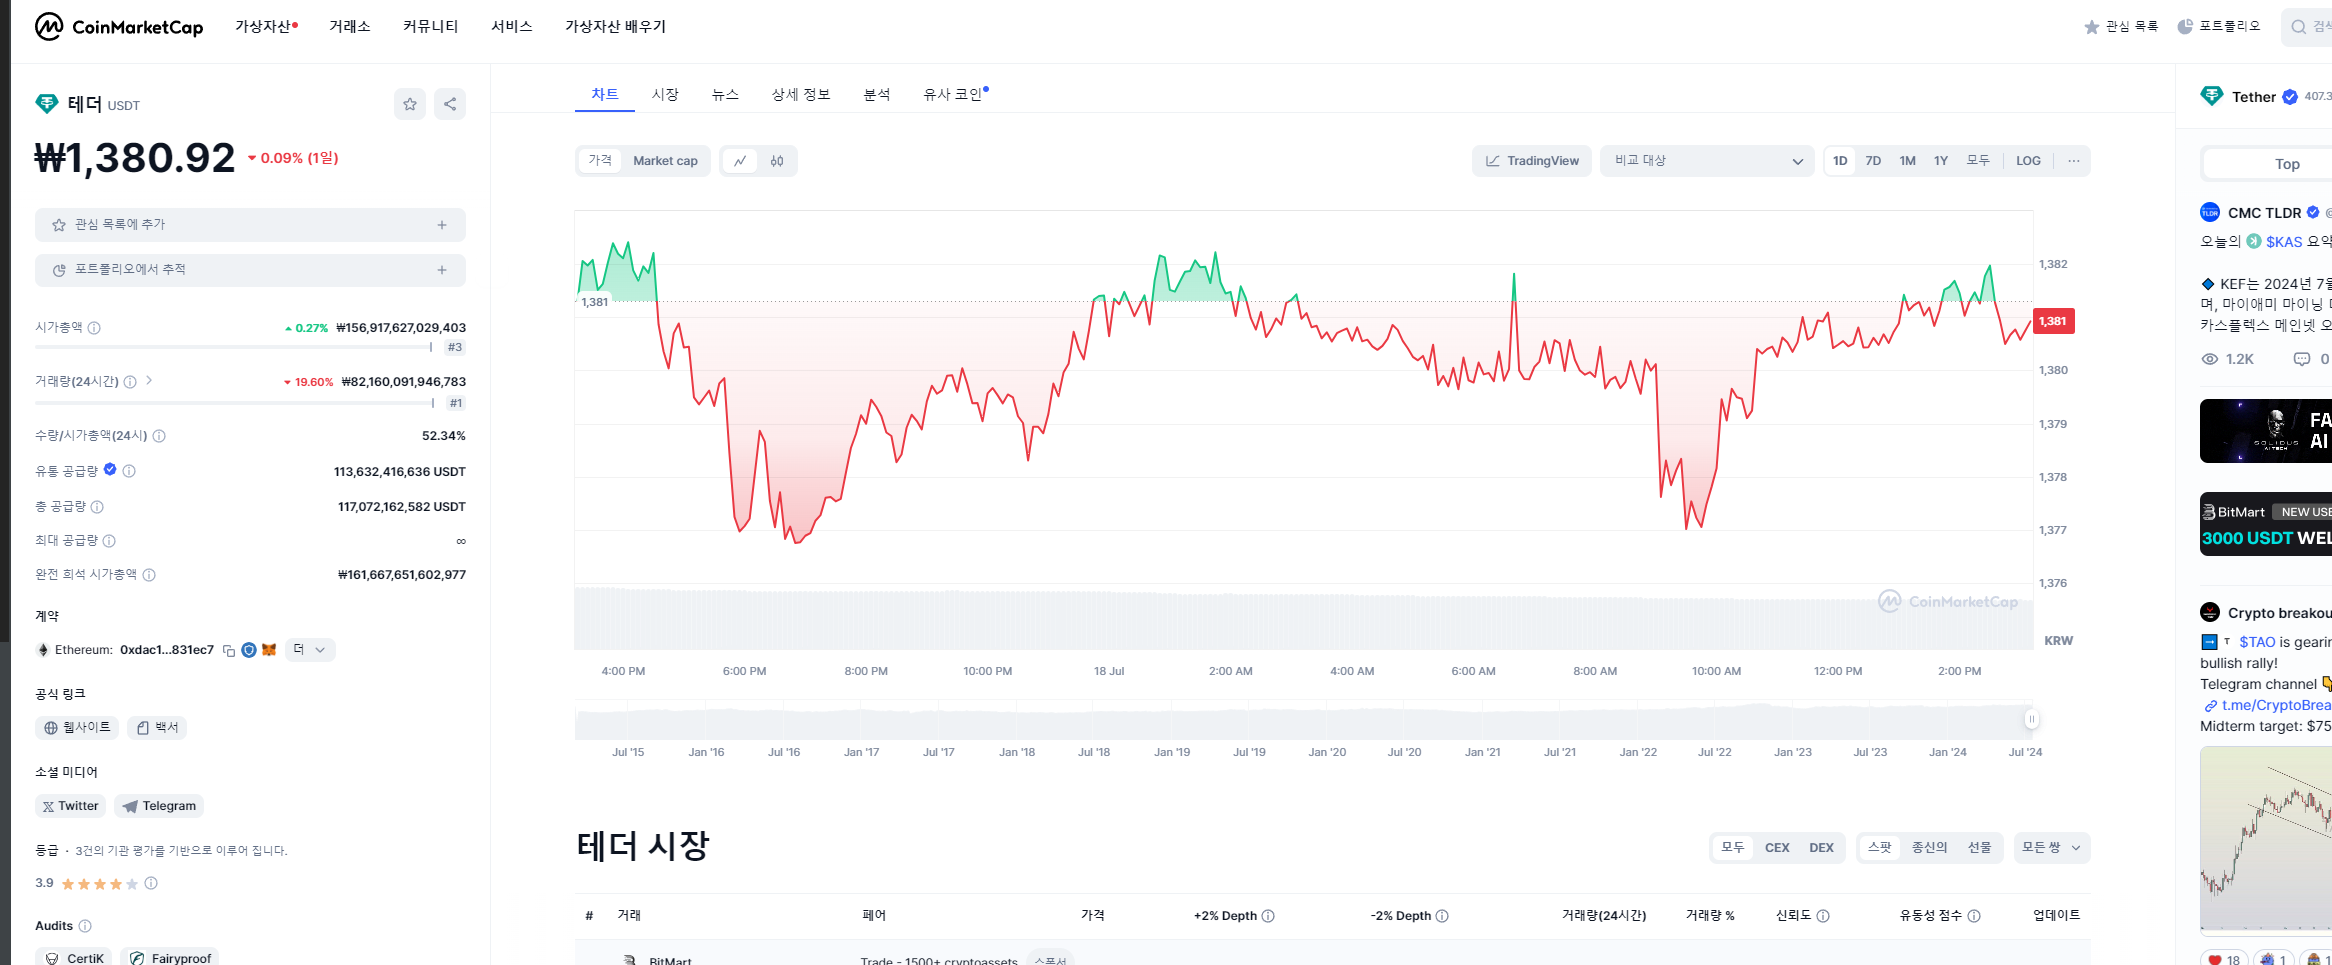The image size is (2332, 965).
Task: Click the chart range slider handle
Action: click(2031, 719)
